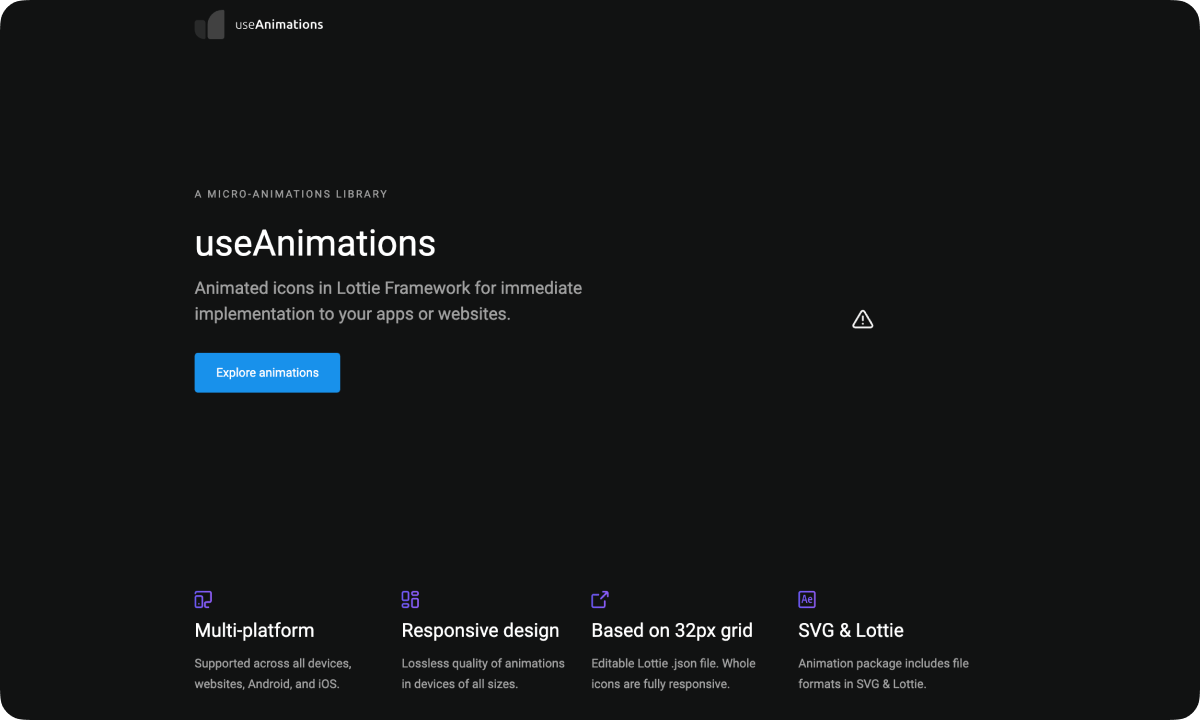
Task: Click the Multi-platform heading
Action: 254,631
